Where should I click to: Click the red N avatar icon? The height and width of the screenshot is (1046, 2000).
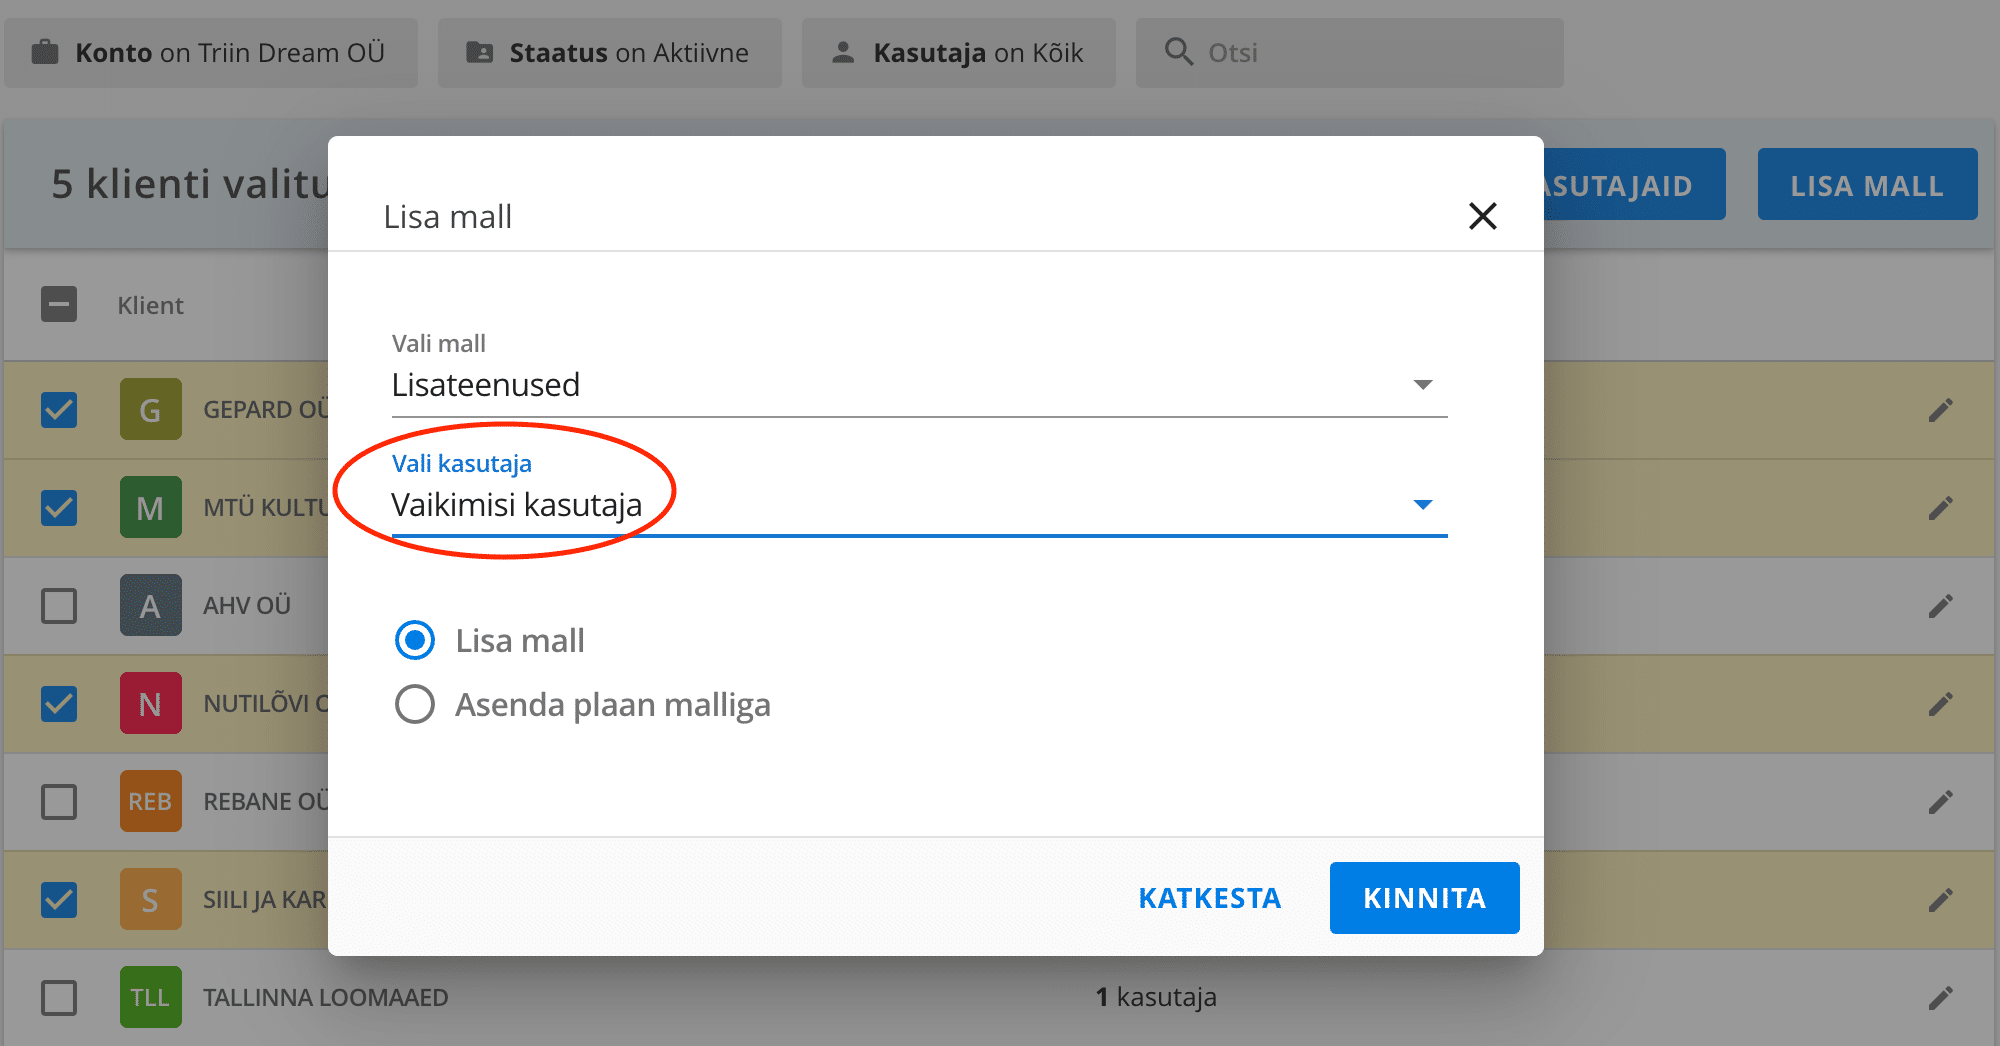point(150,703)
